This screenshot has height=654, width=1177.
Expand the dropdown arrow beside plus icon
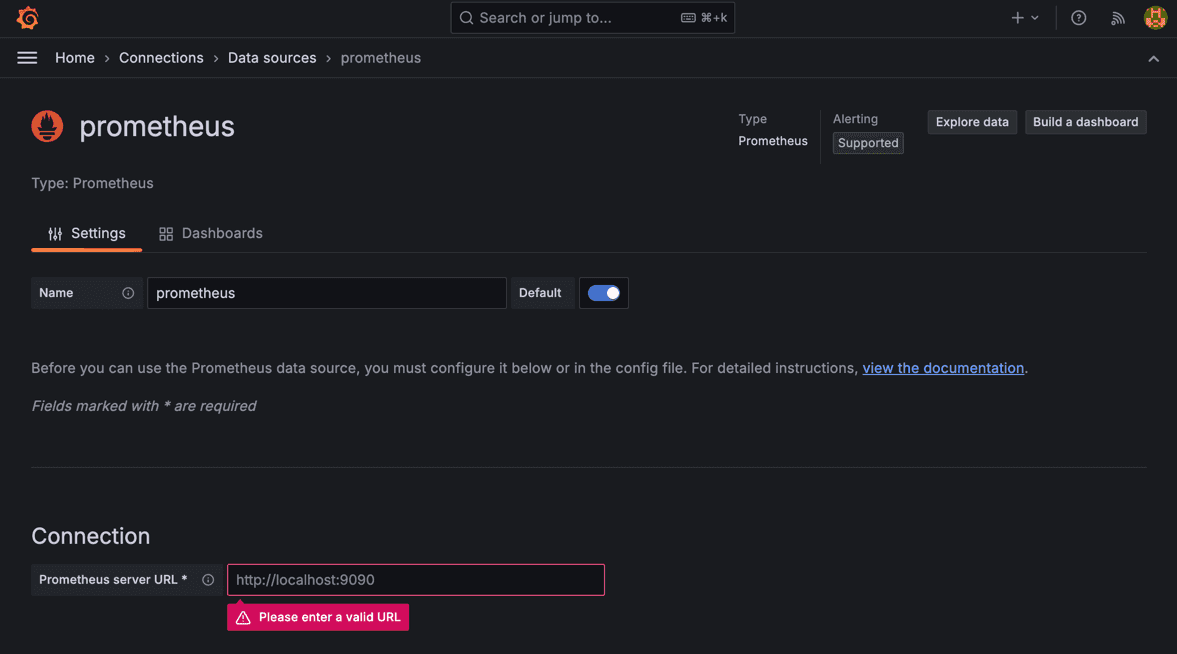1035,18
